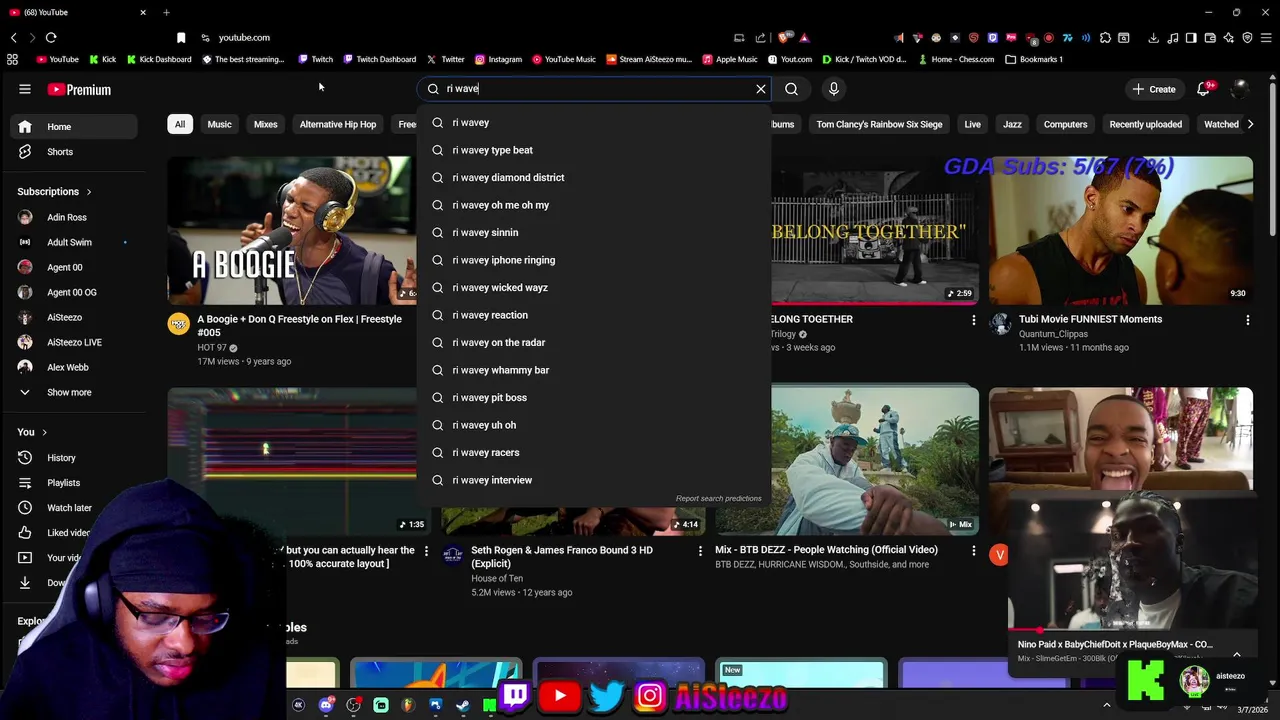Open History in the sidebar

point(74,458)
